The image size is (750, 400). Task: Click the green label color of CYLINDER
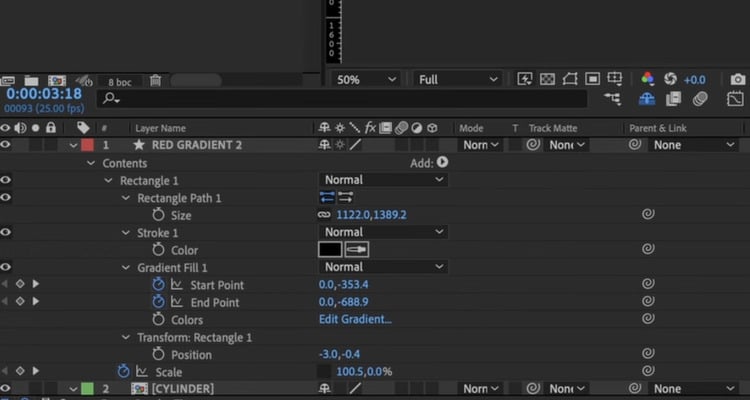(x=87, y=388)
